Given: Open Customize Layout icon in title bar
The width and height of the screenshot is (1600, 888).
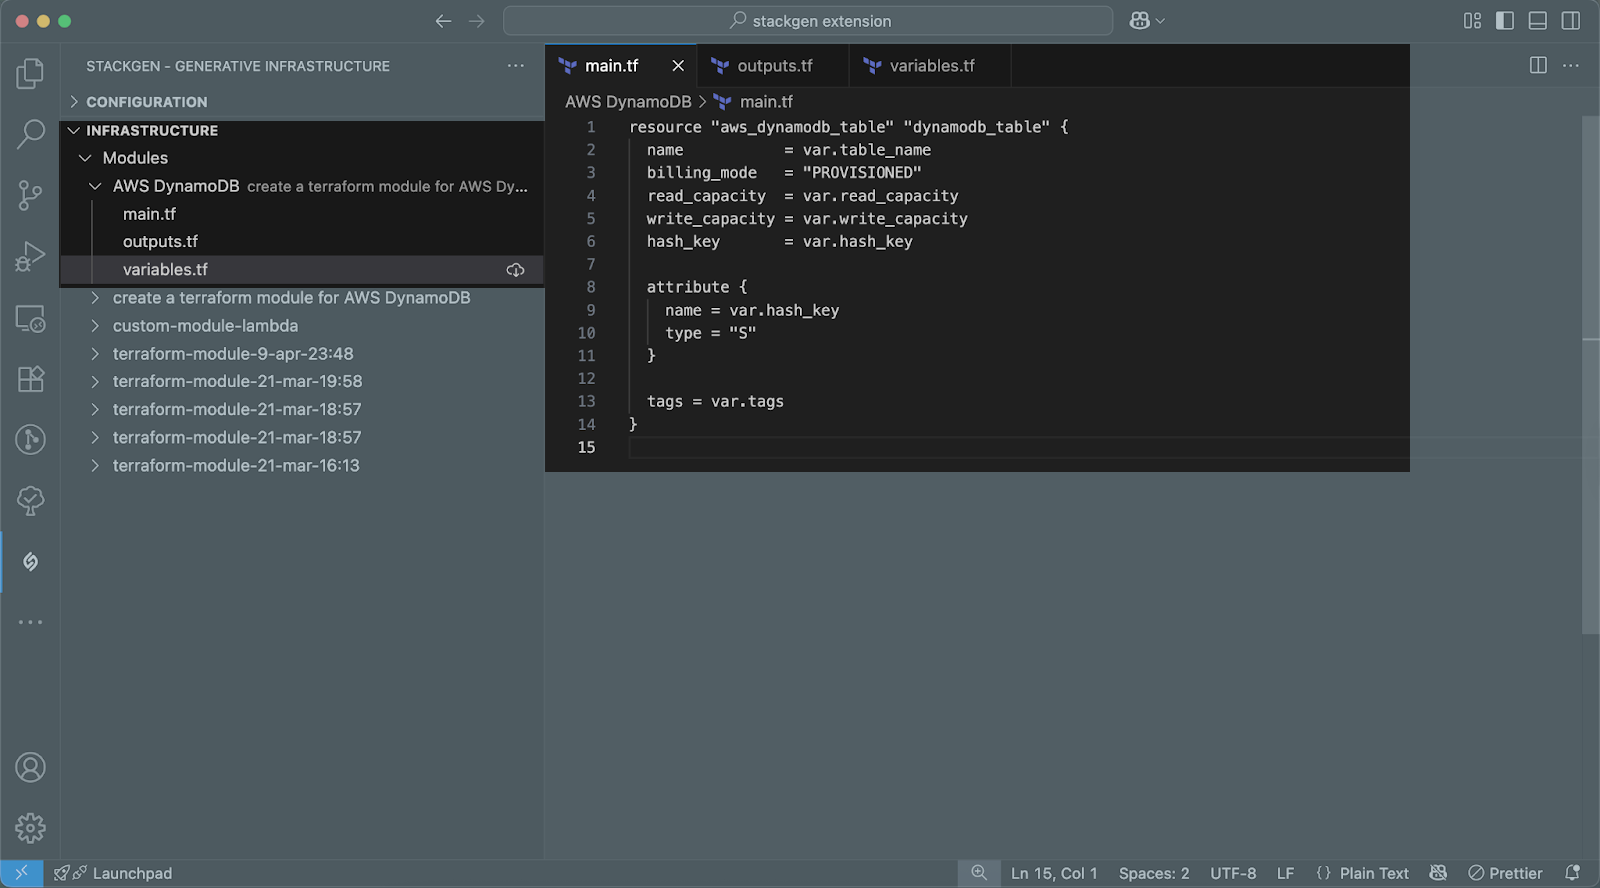Looking at the screenshot, I should click(x=1472, y=21).
